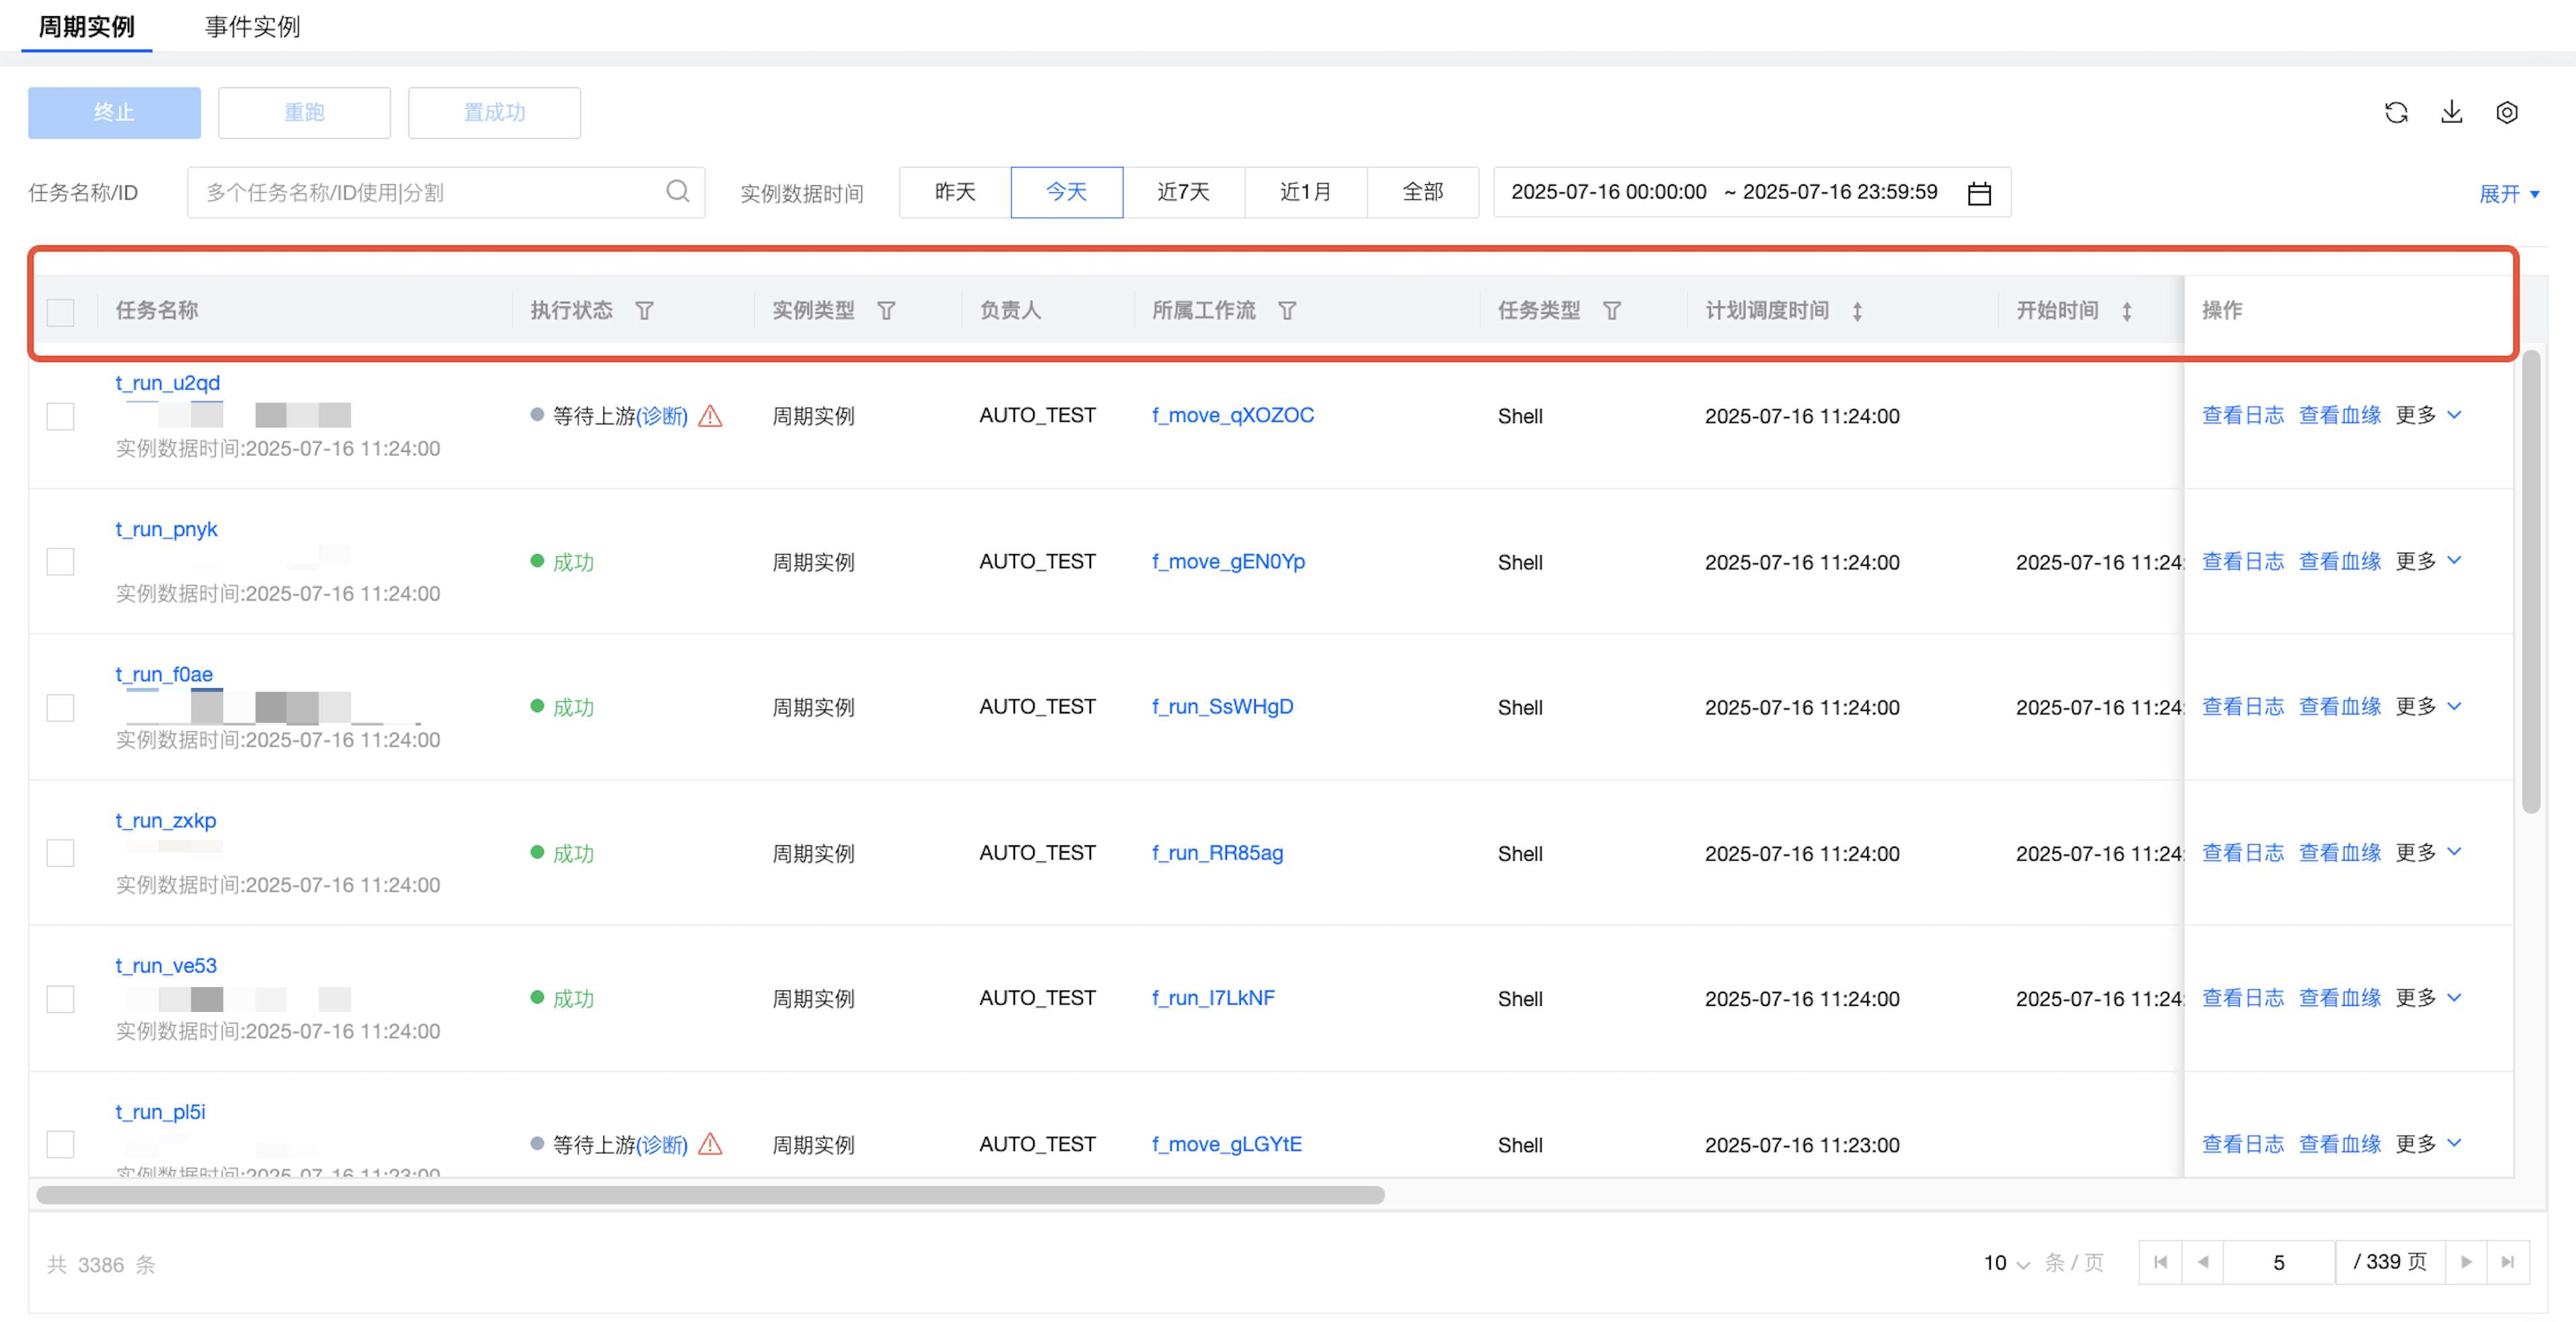Image resolution: width=2576 pixels, height=1322 pixels.
Task: Go to previous page arrow
Action: pyautogui.click(x=2202, y=1262)
